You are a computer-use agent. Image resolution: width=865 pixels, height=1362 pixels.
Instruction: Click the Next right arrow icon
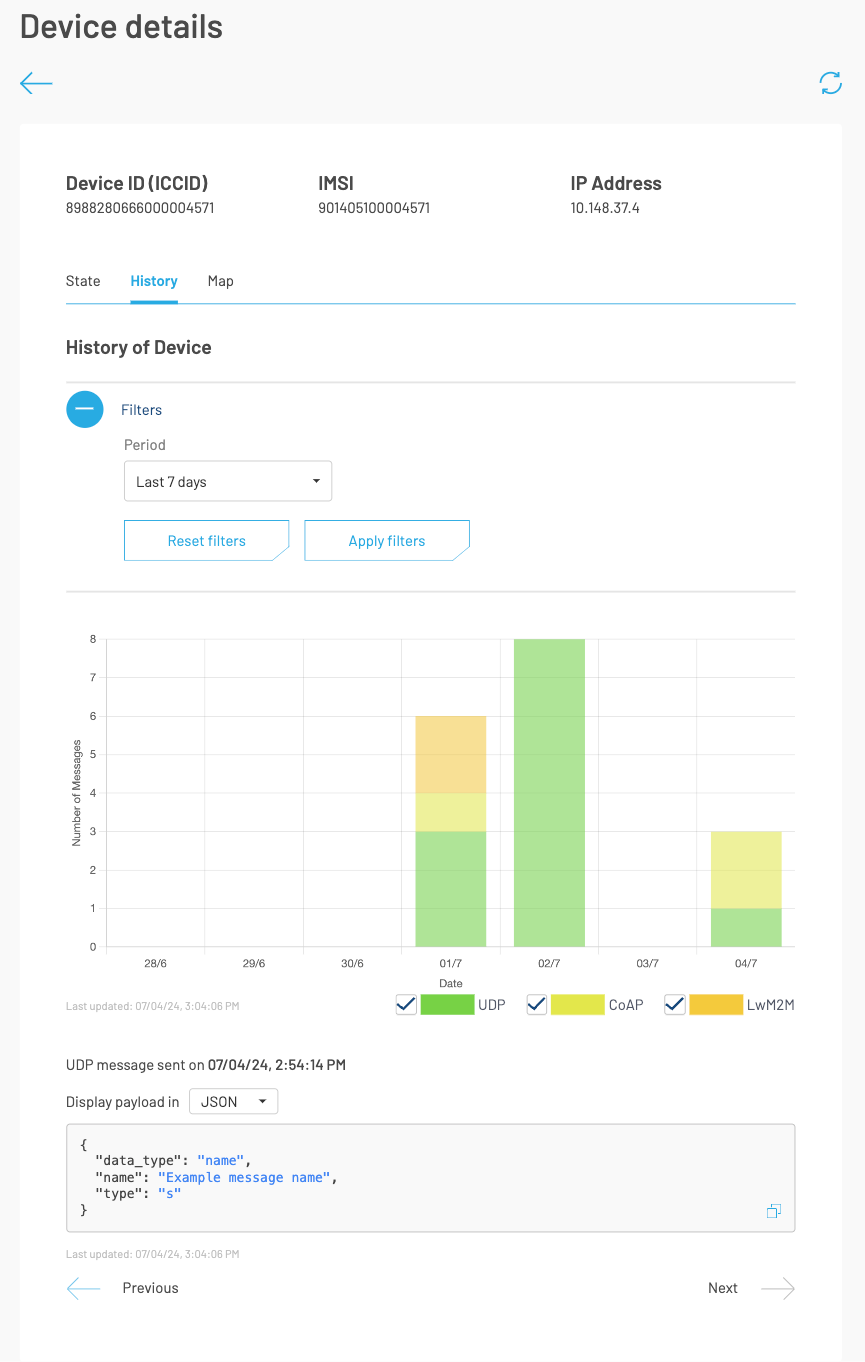point(777,1288)
